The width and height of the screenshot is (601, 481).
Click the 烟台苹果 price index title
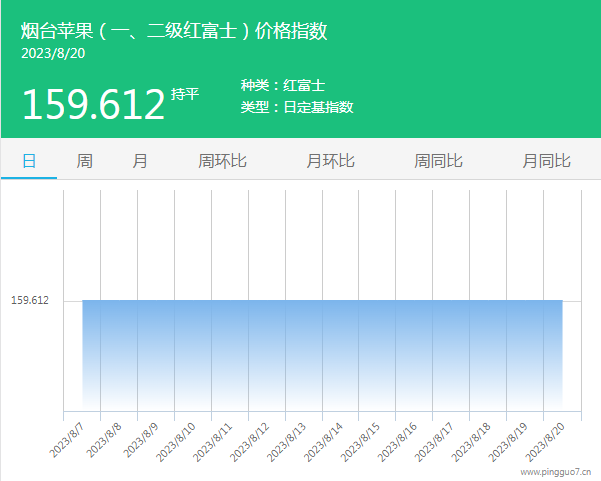point(174,31)
